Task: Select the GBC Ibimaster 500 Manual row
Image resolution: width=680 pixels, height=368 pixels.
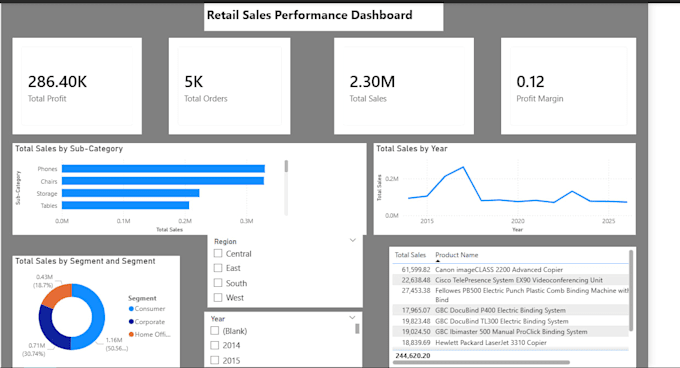Action: pos(510,332)
